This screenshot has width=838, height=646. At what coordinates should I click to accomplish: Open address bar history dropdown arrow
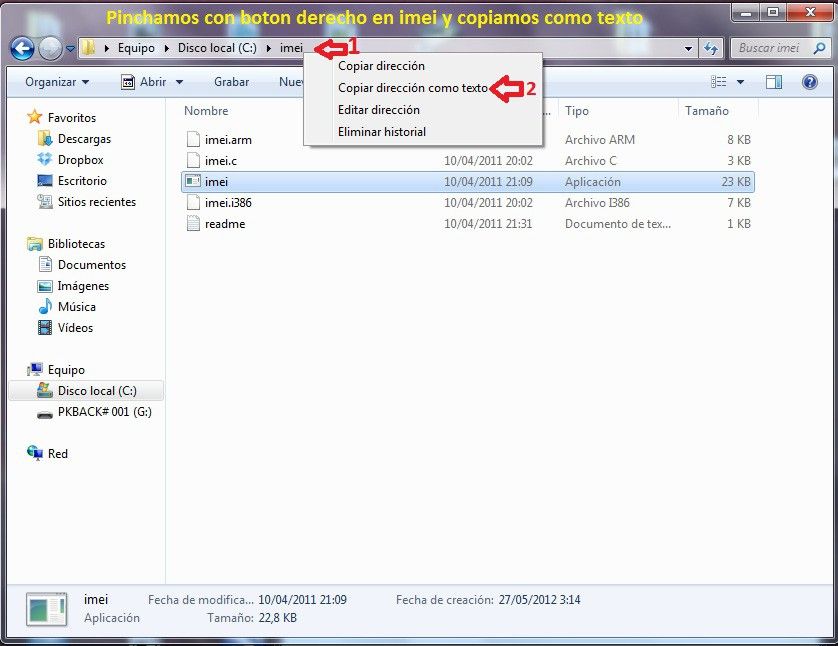click(x=688, y=49)
